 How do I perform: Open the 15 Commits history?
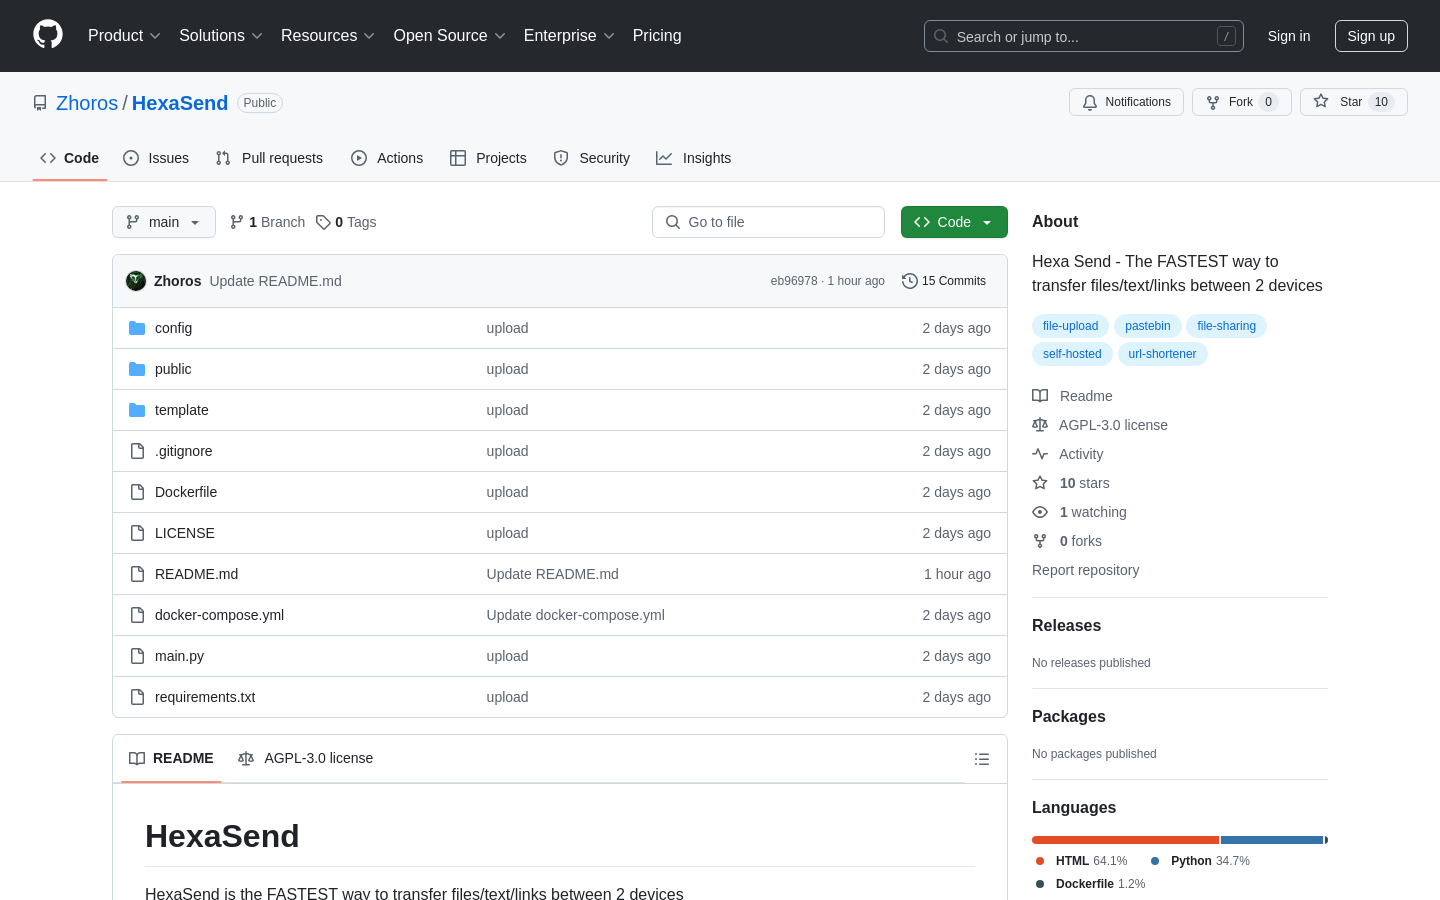point(944,281)
